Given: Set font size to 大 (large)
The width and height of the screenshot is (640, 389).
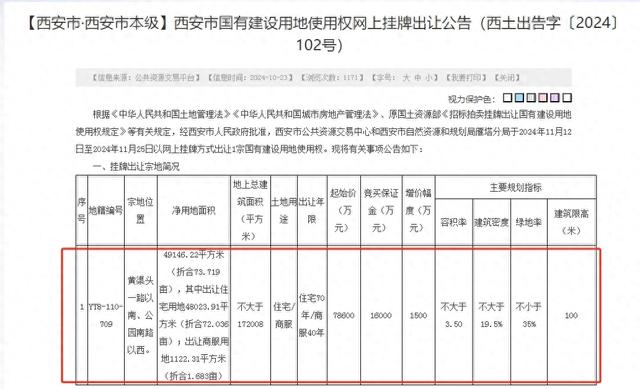Looking at the screenshot, I should tap(405, 78).
